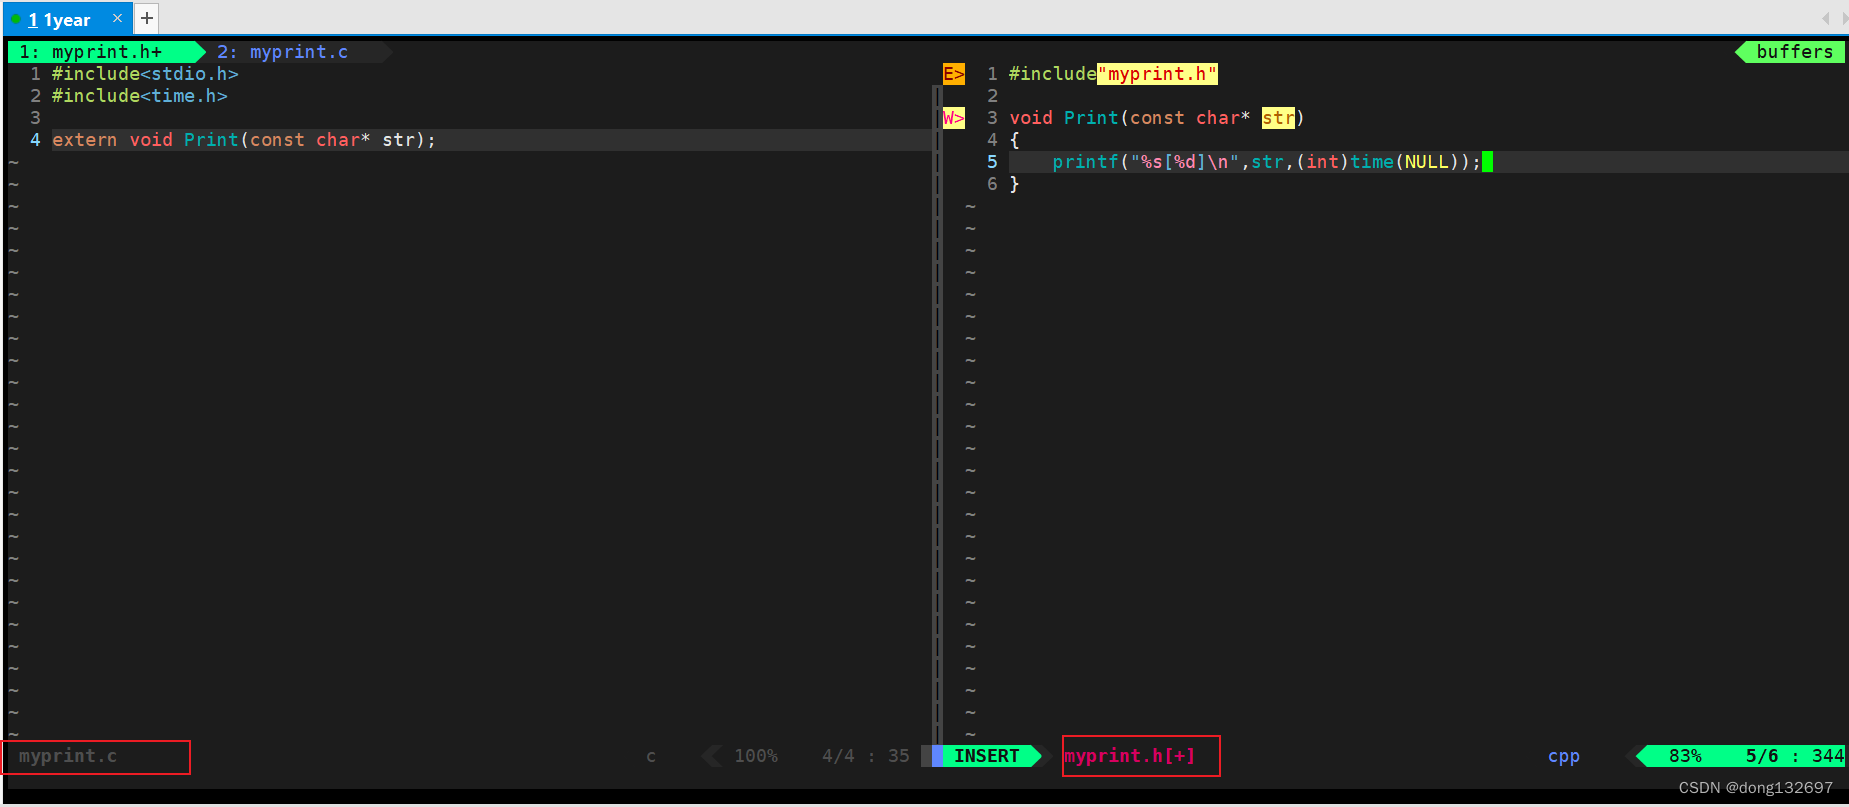Click 'const char*' in left pane declaration
This screenshot has width=1849, height=807.
tap(310, 140)
